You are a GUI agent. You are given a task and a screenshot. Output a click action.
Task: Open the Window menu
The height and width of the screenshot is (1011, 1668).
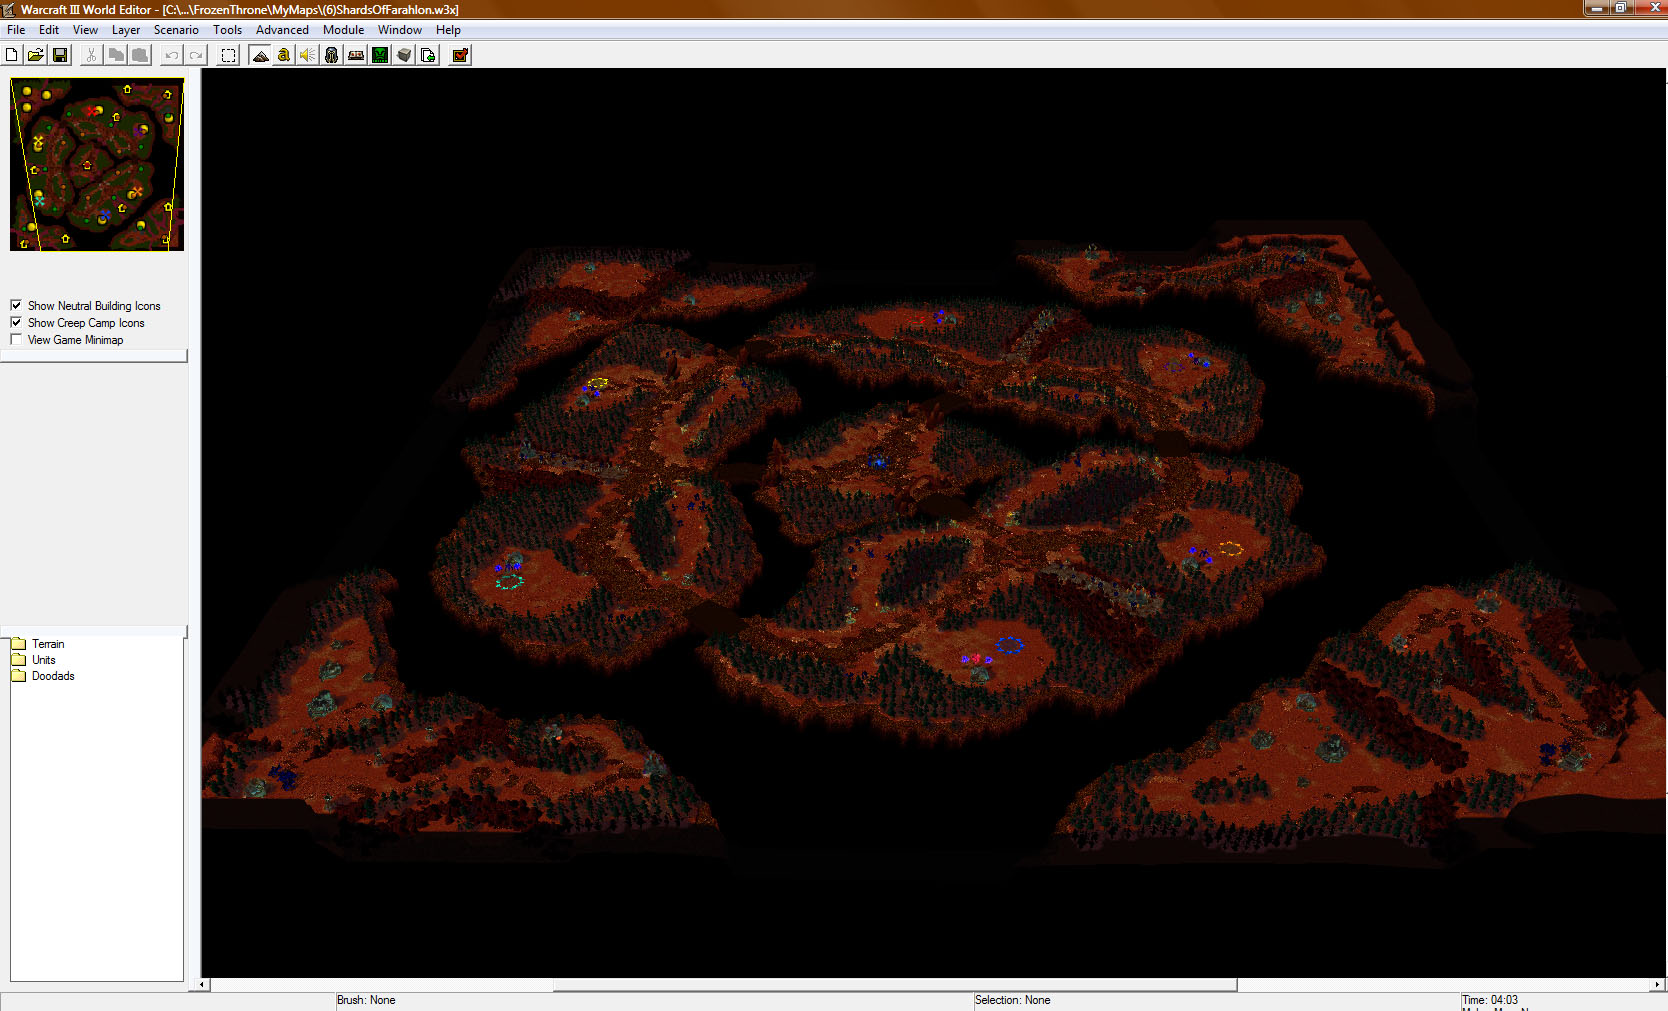[x=399, y=30]
